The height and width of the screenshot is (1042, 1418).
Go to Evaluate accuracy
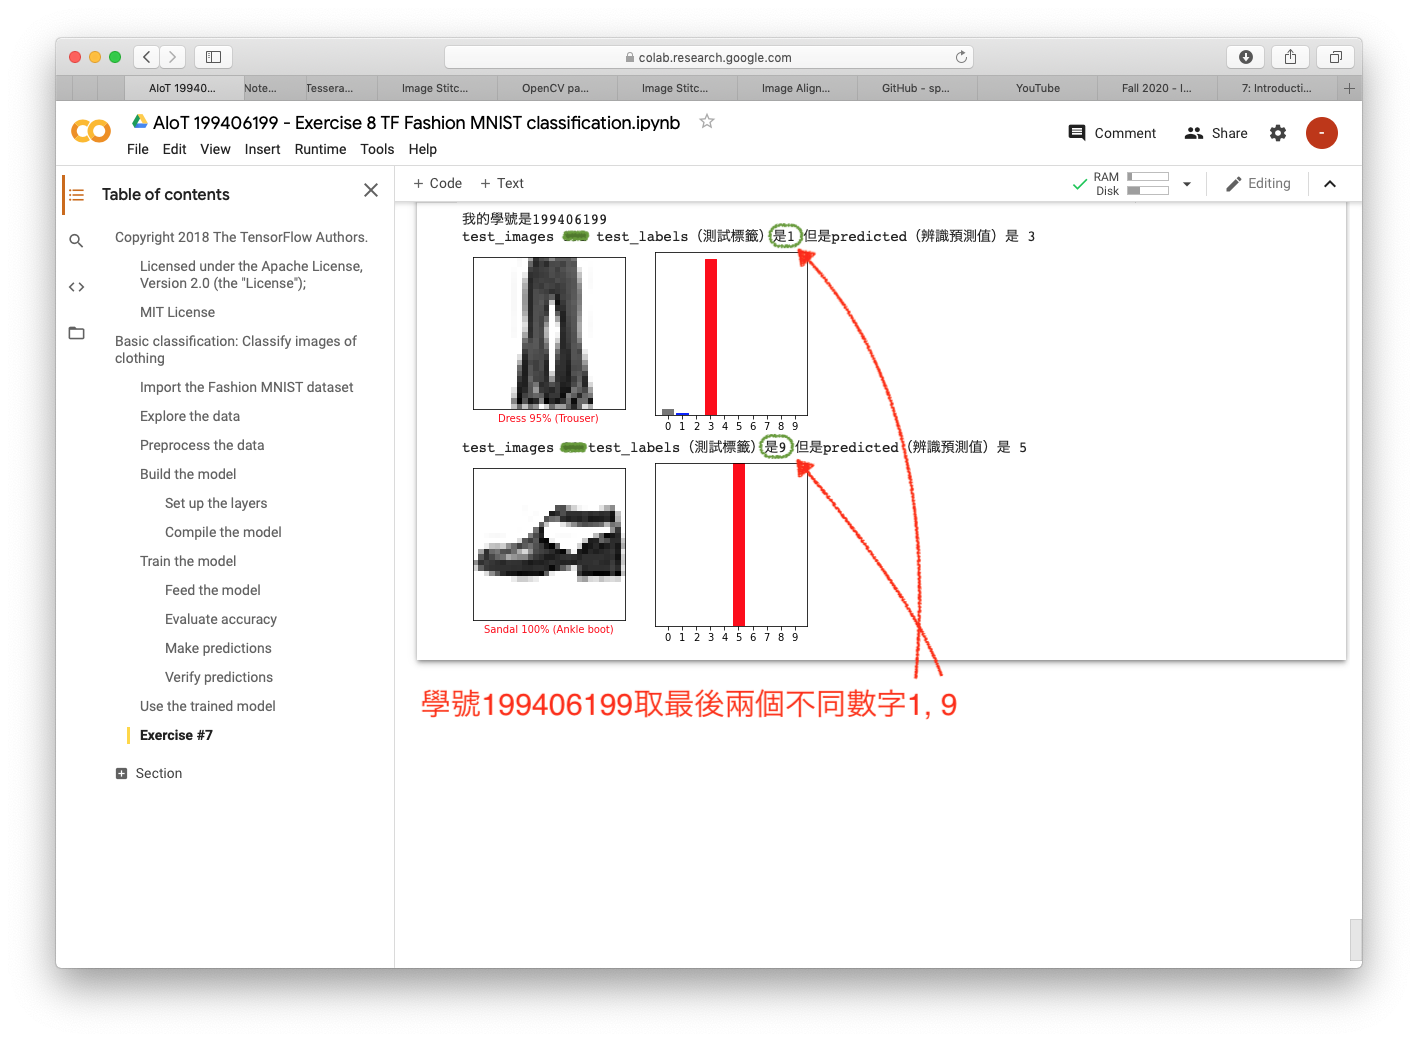(221, 619)
